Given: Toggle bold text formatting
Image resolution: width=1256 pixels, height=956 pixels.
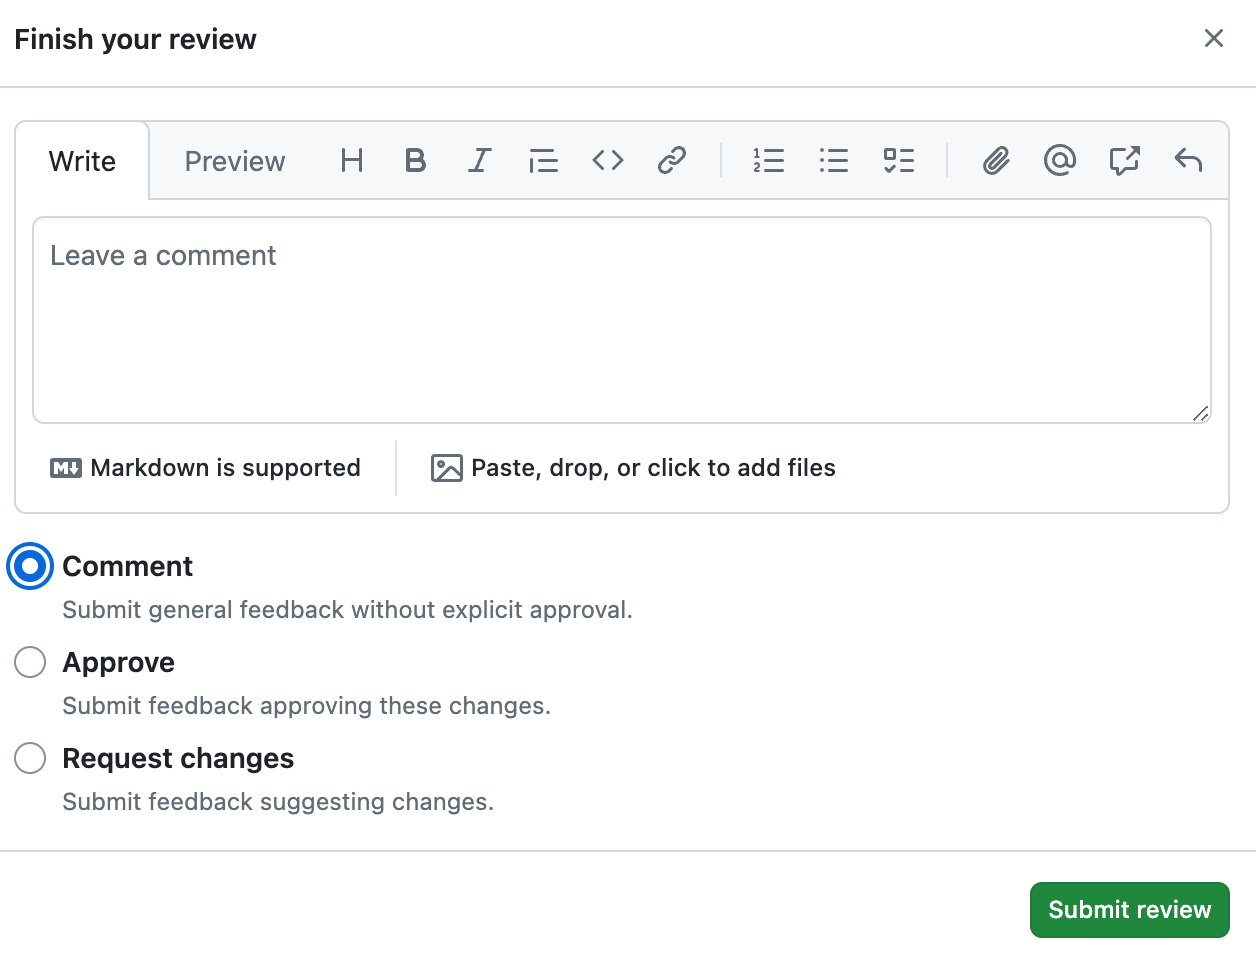Looking at the screenshot, I should coord(415,160).
